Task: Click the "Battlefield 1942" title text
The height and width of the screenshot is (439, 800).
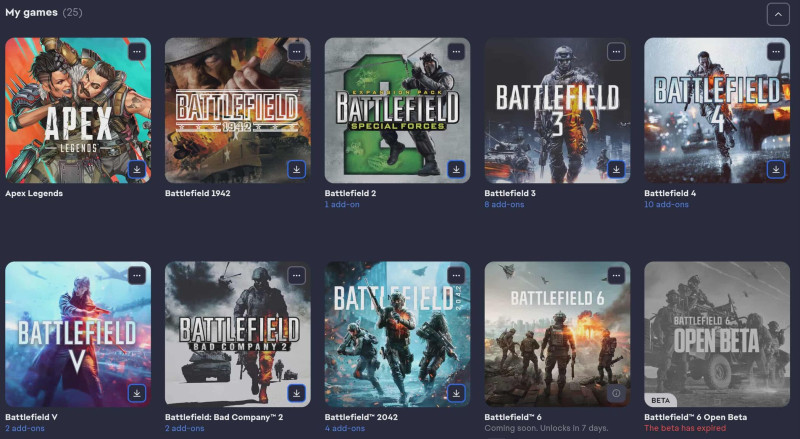Action: (197, 193)
